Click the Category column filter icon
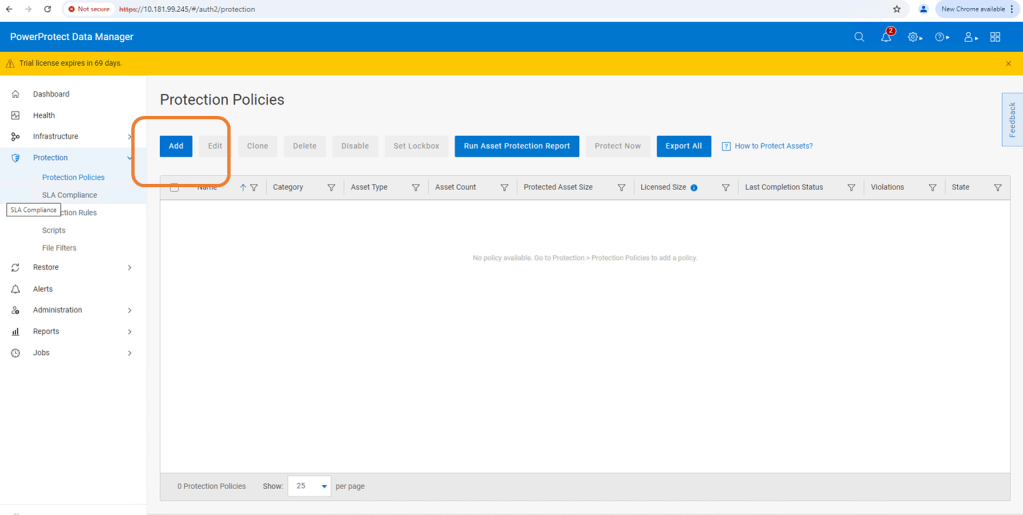This screenshot has height=515, width=1023. click(331, 188)
